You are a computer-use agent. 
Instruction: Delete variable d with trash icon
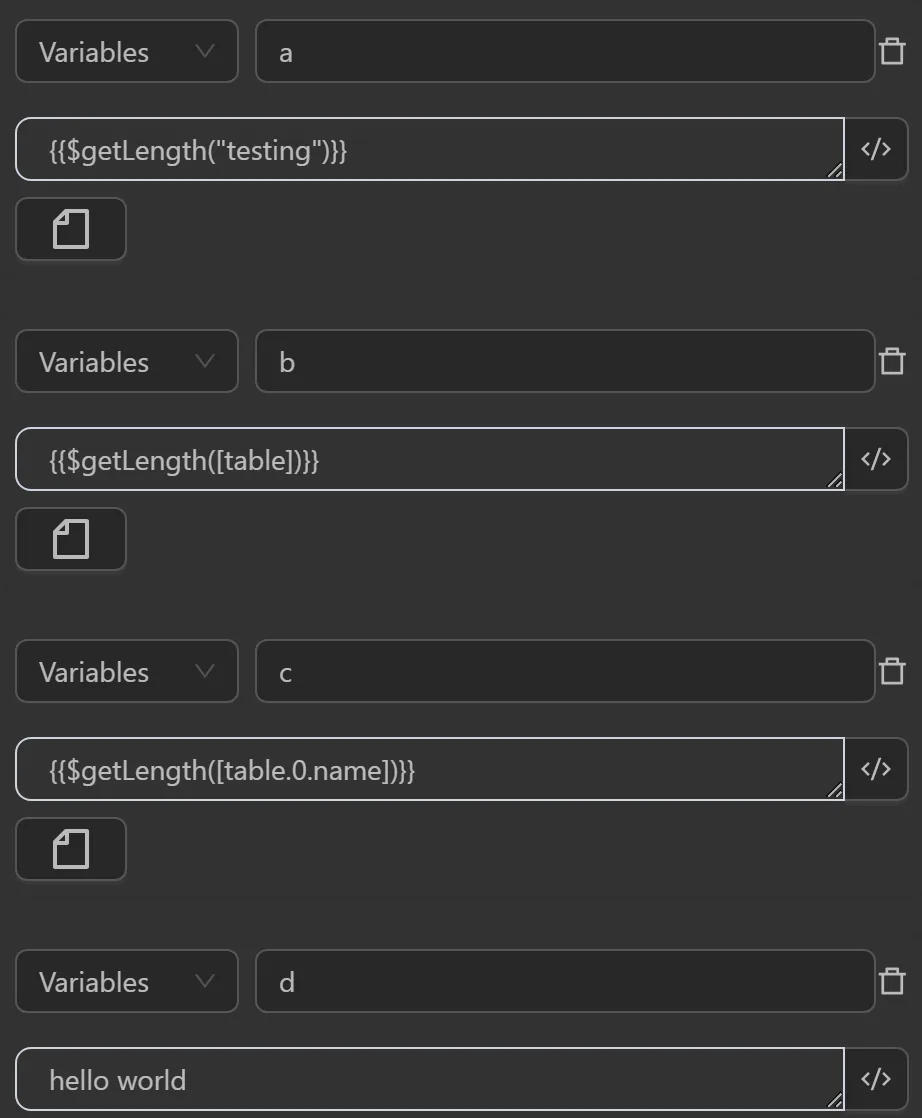(892, 981)
